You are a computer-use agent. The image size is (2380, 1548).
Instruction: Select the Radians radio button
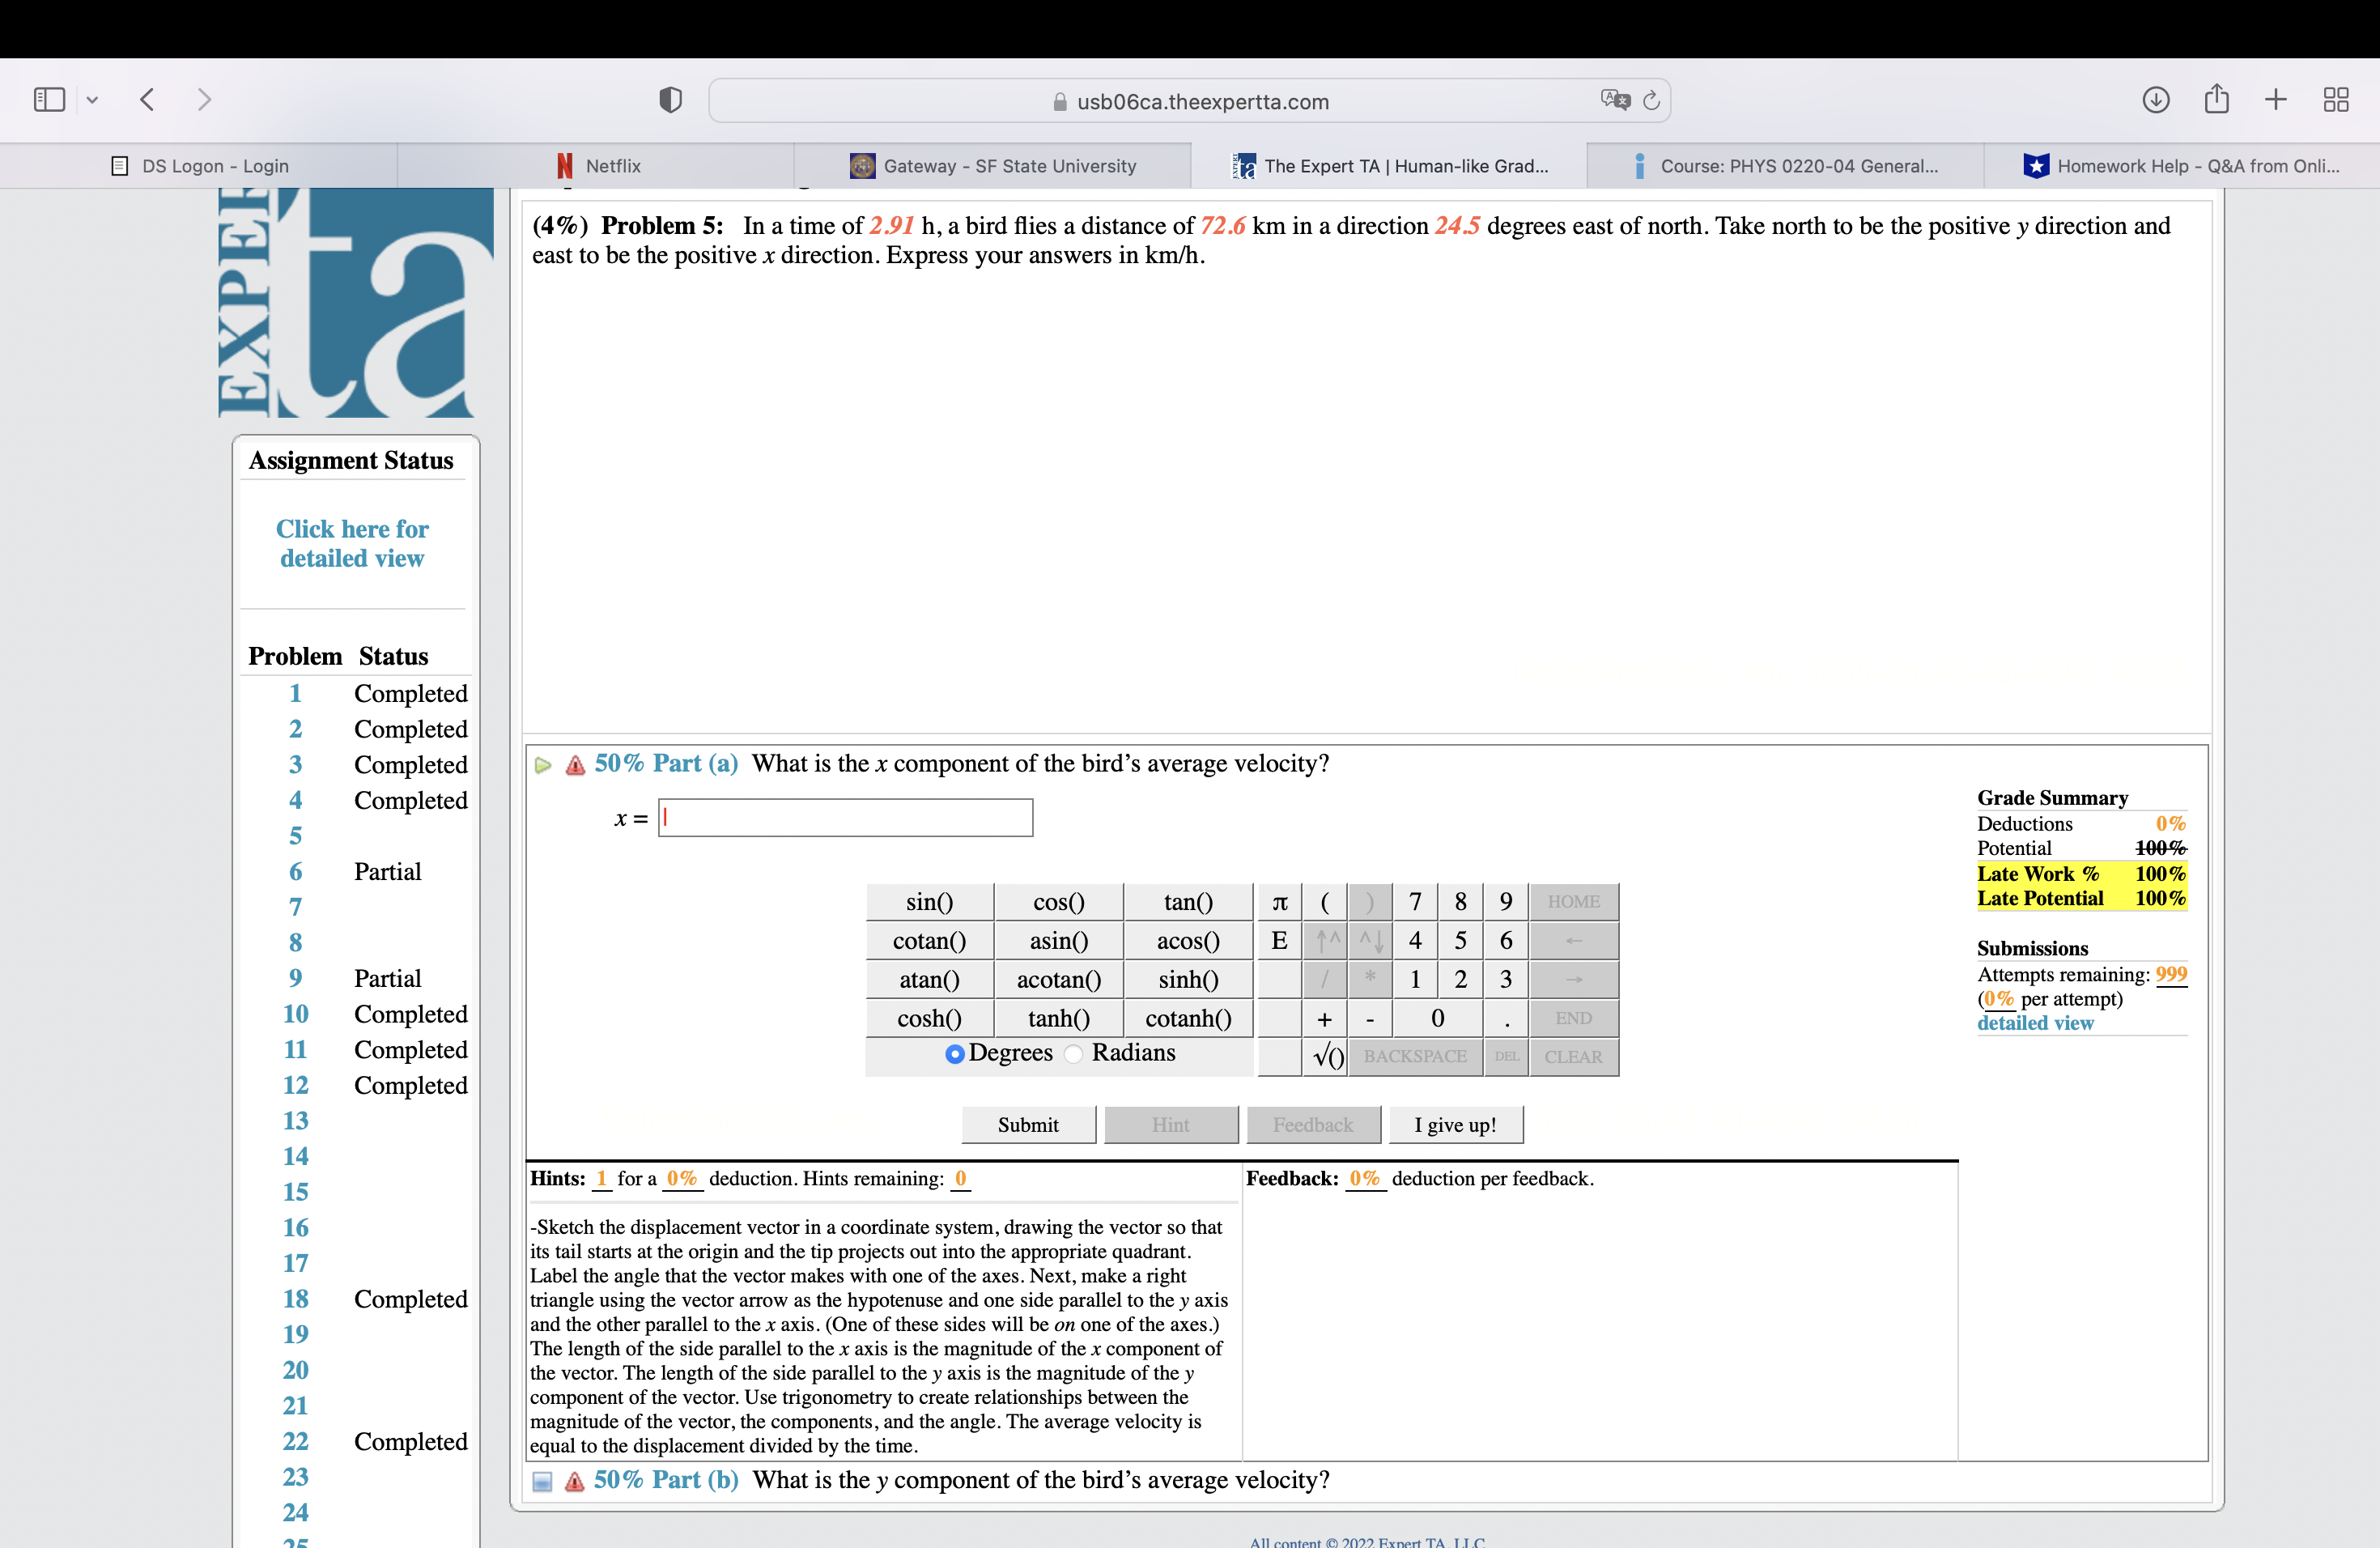1071,1054
